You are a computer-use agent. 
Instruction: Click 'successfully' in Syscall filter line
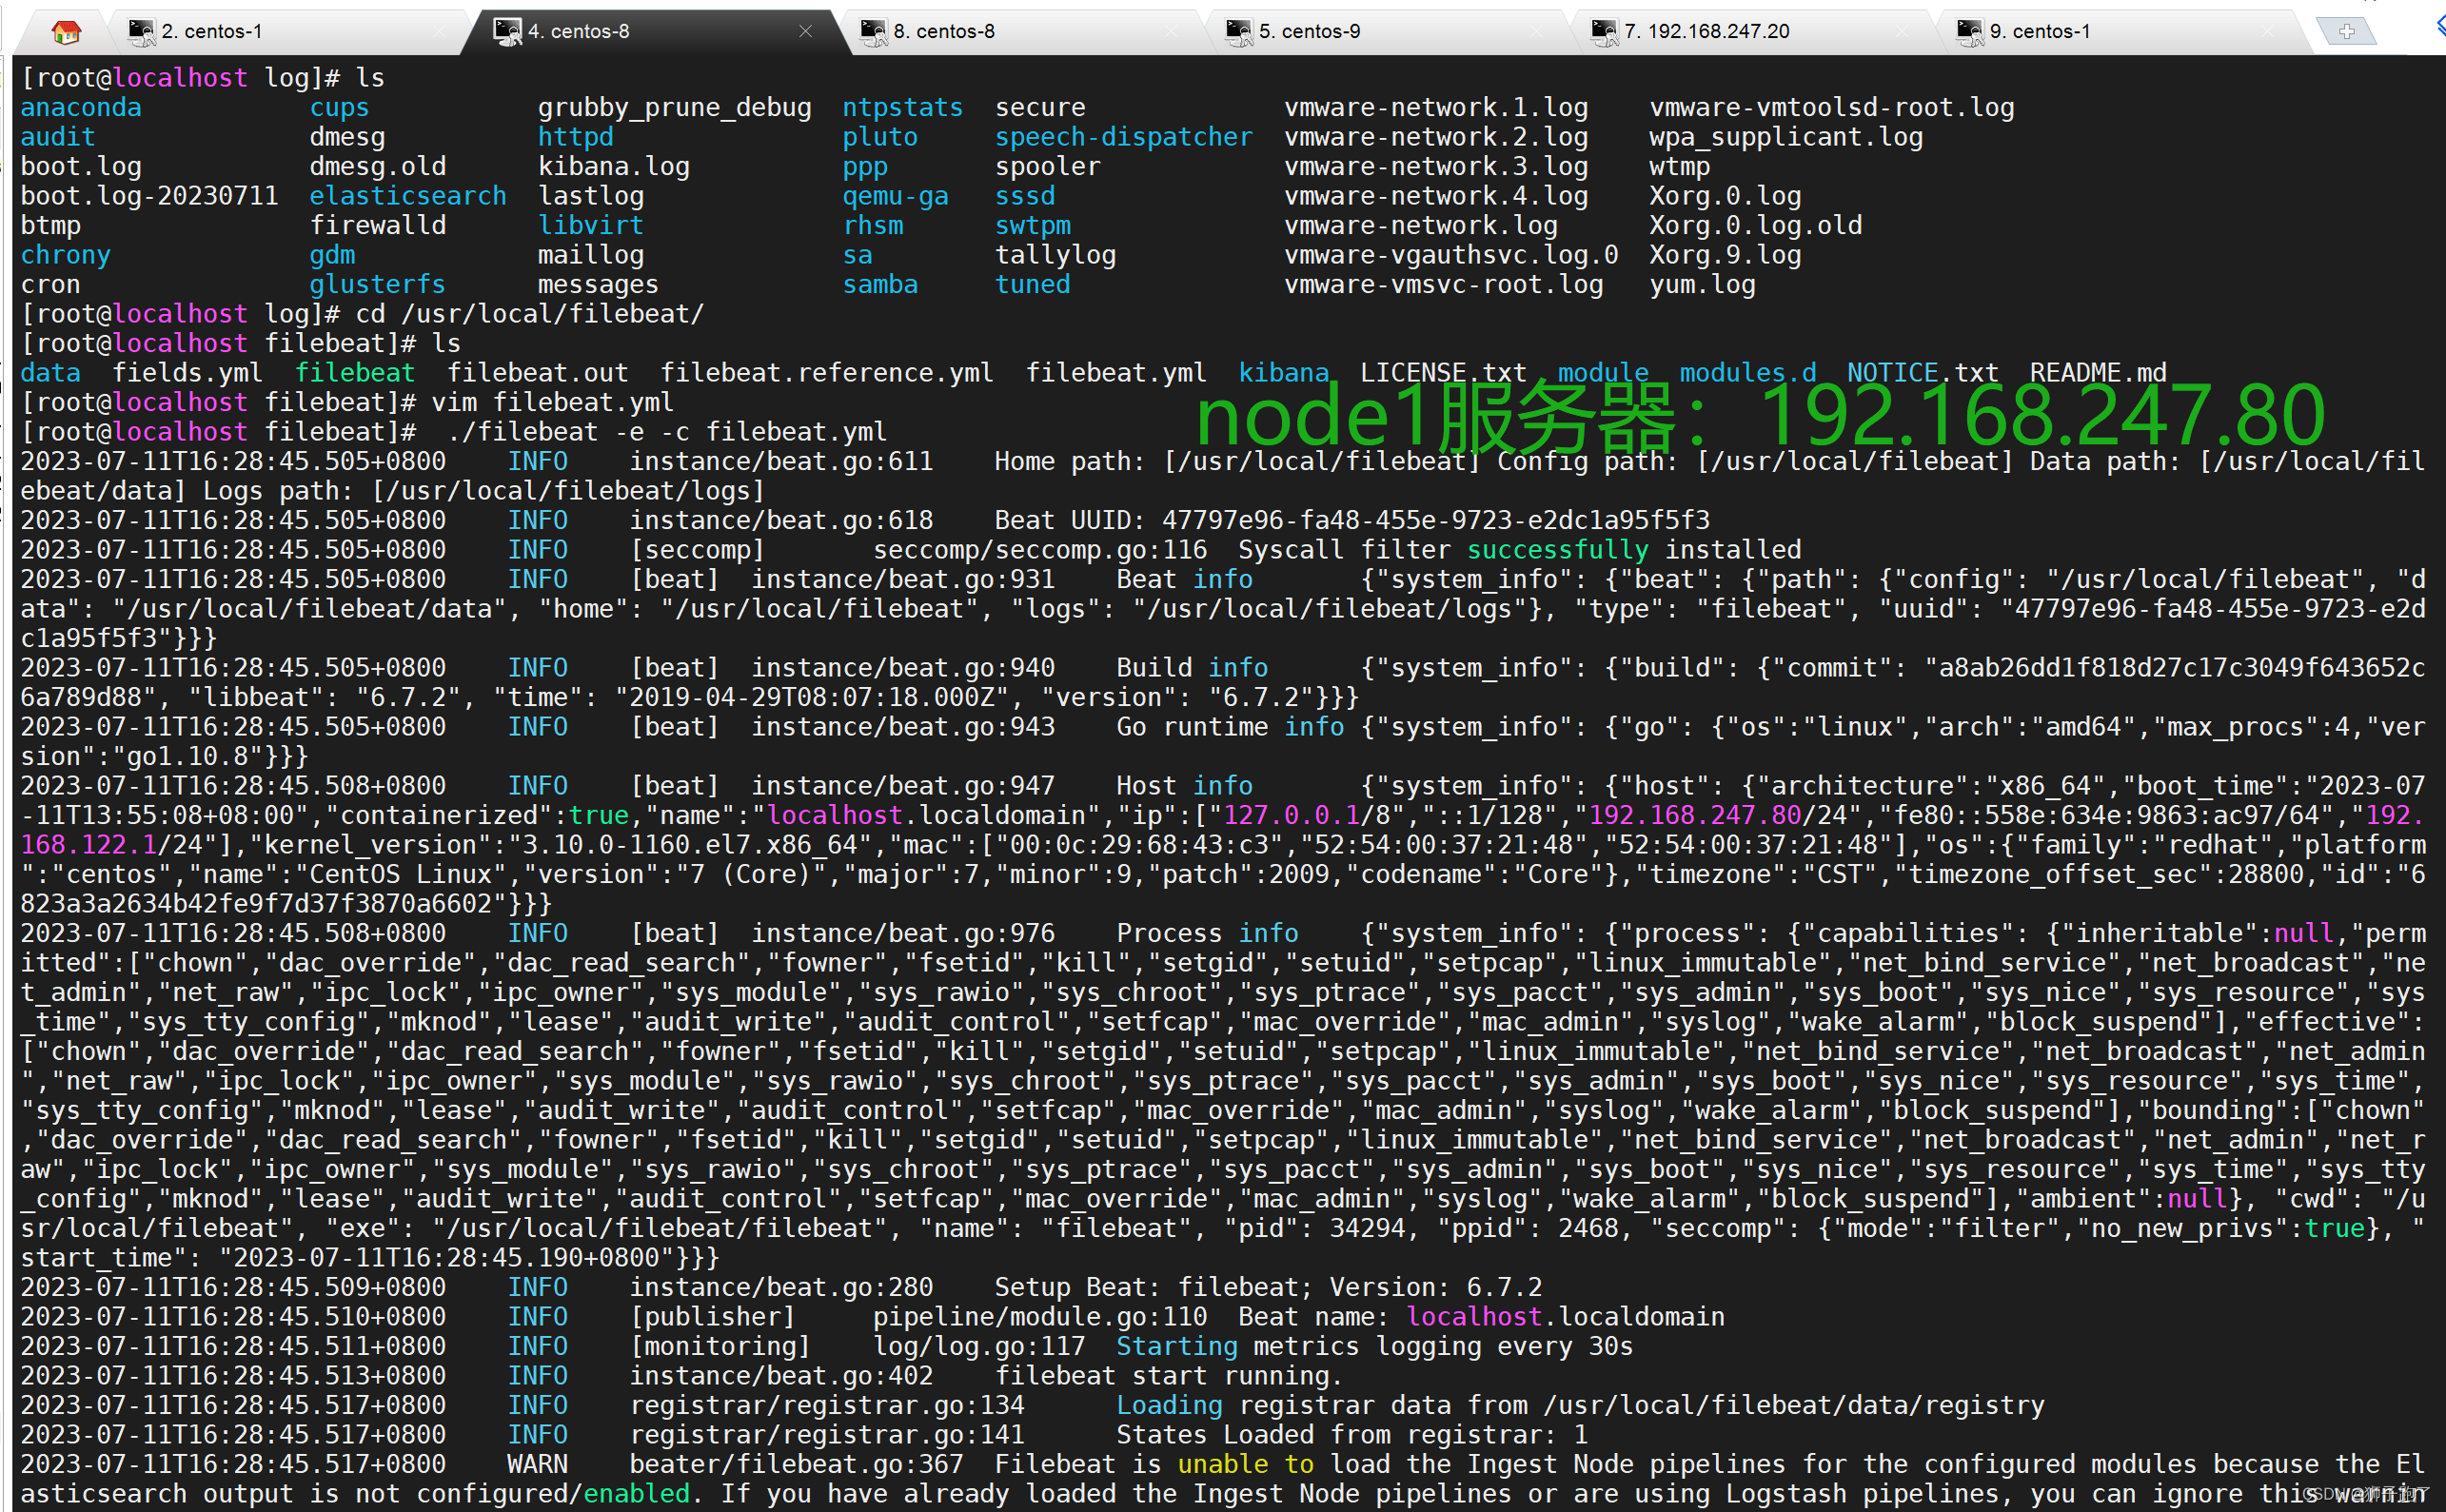tap(1558, 550)
